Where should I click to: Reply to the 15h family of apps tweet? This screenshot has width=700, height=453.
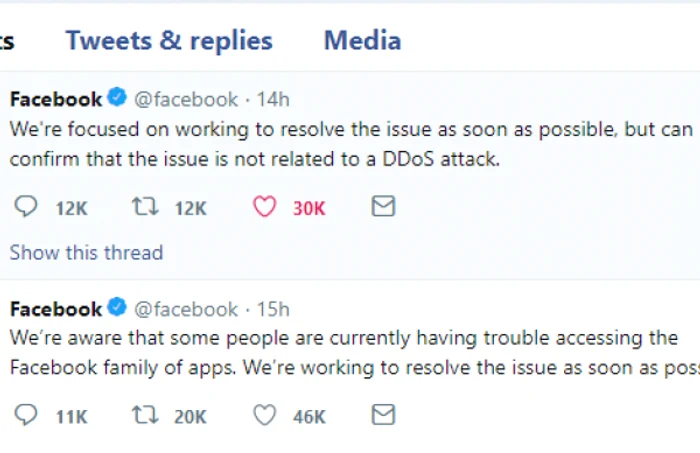[26, 415]
